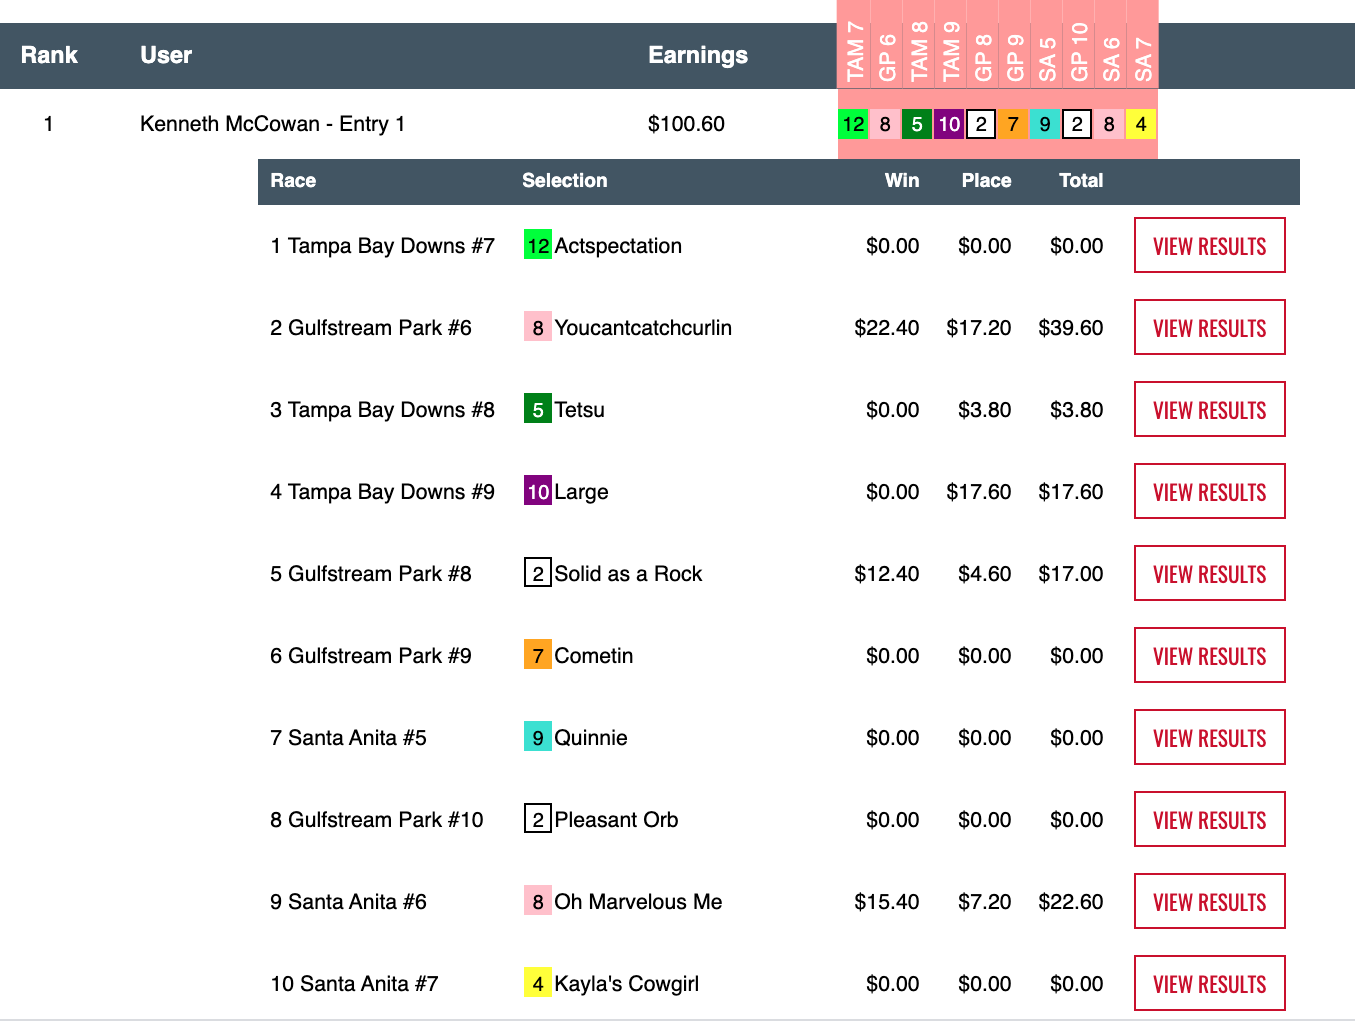The width and height of the screenshot is (1355, 1028).
Task: Select the TAM 7 column header
Action: (x=854, y=52)
